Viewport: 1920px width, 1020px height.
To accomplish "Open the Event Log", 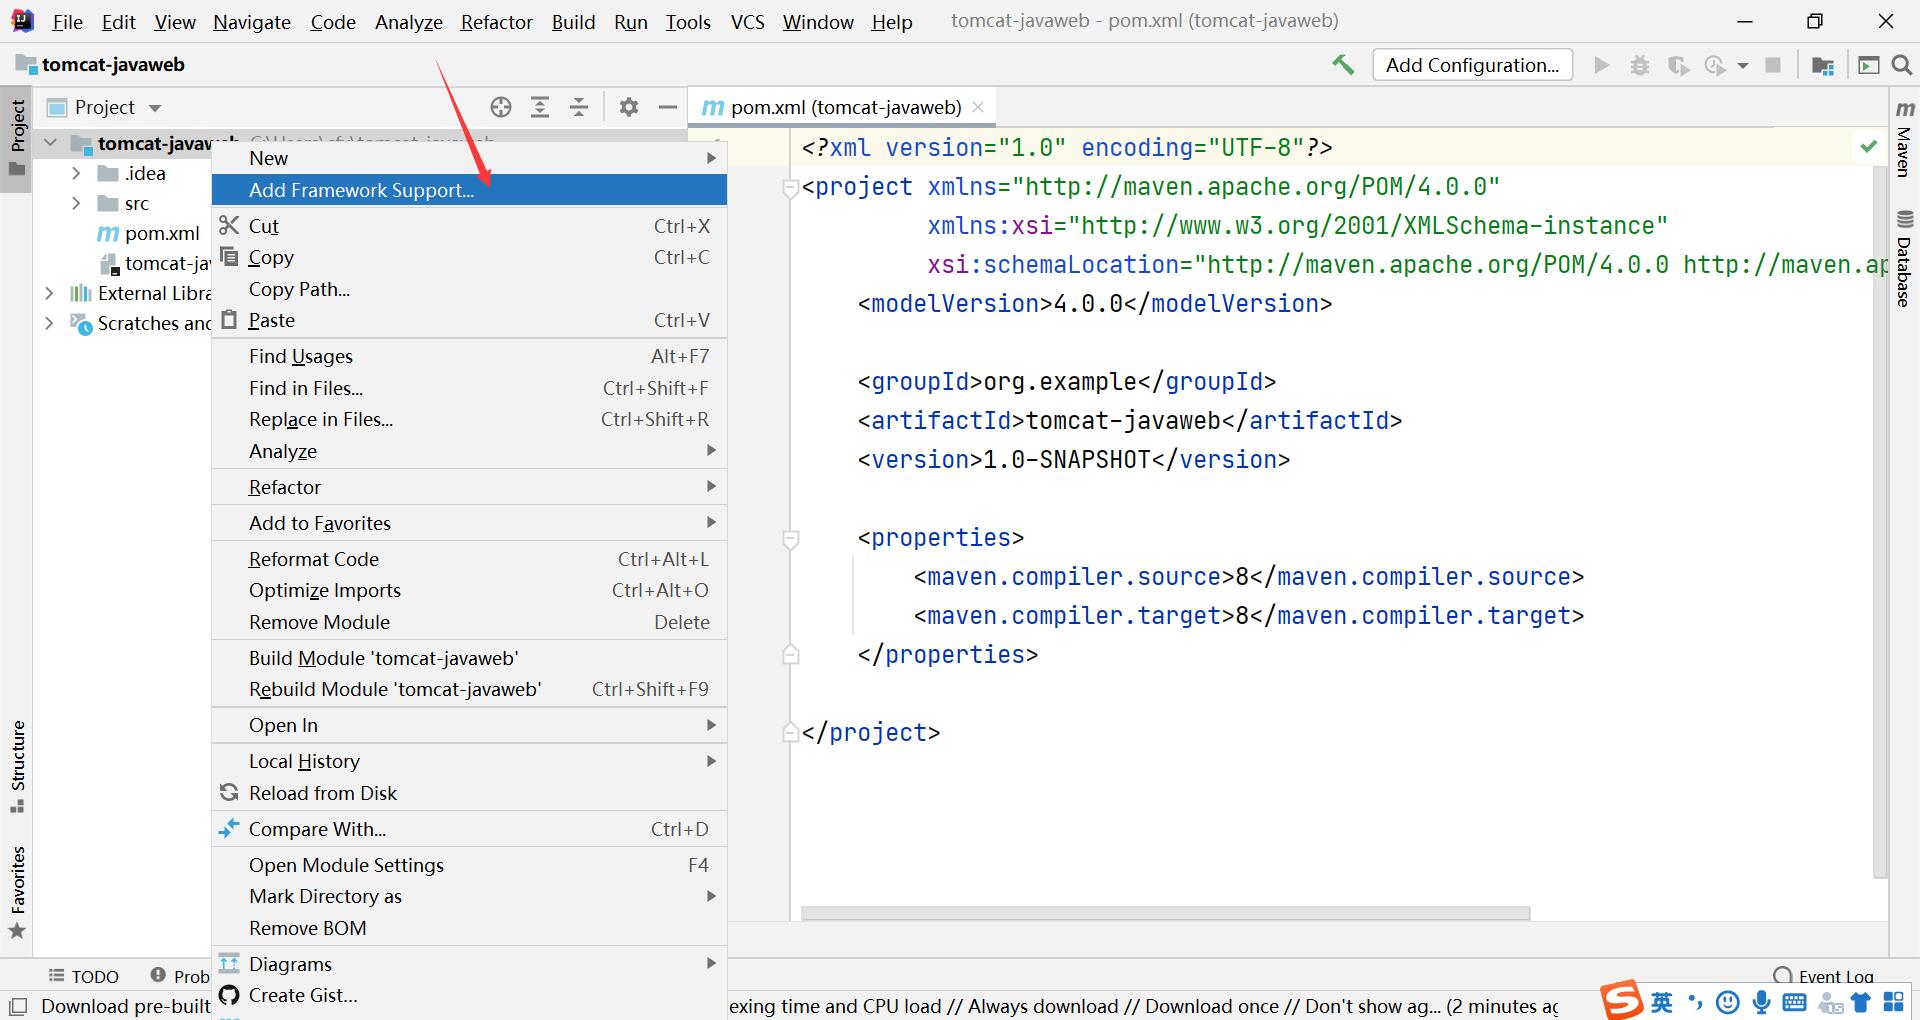I will point(1824,976).
